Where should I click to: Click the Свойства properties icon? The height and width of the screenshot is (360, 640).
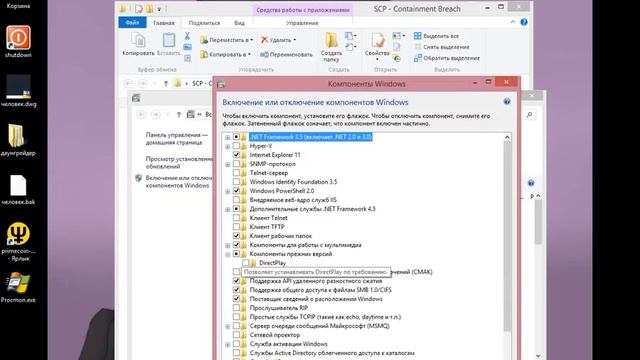[x=377, y=47]
